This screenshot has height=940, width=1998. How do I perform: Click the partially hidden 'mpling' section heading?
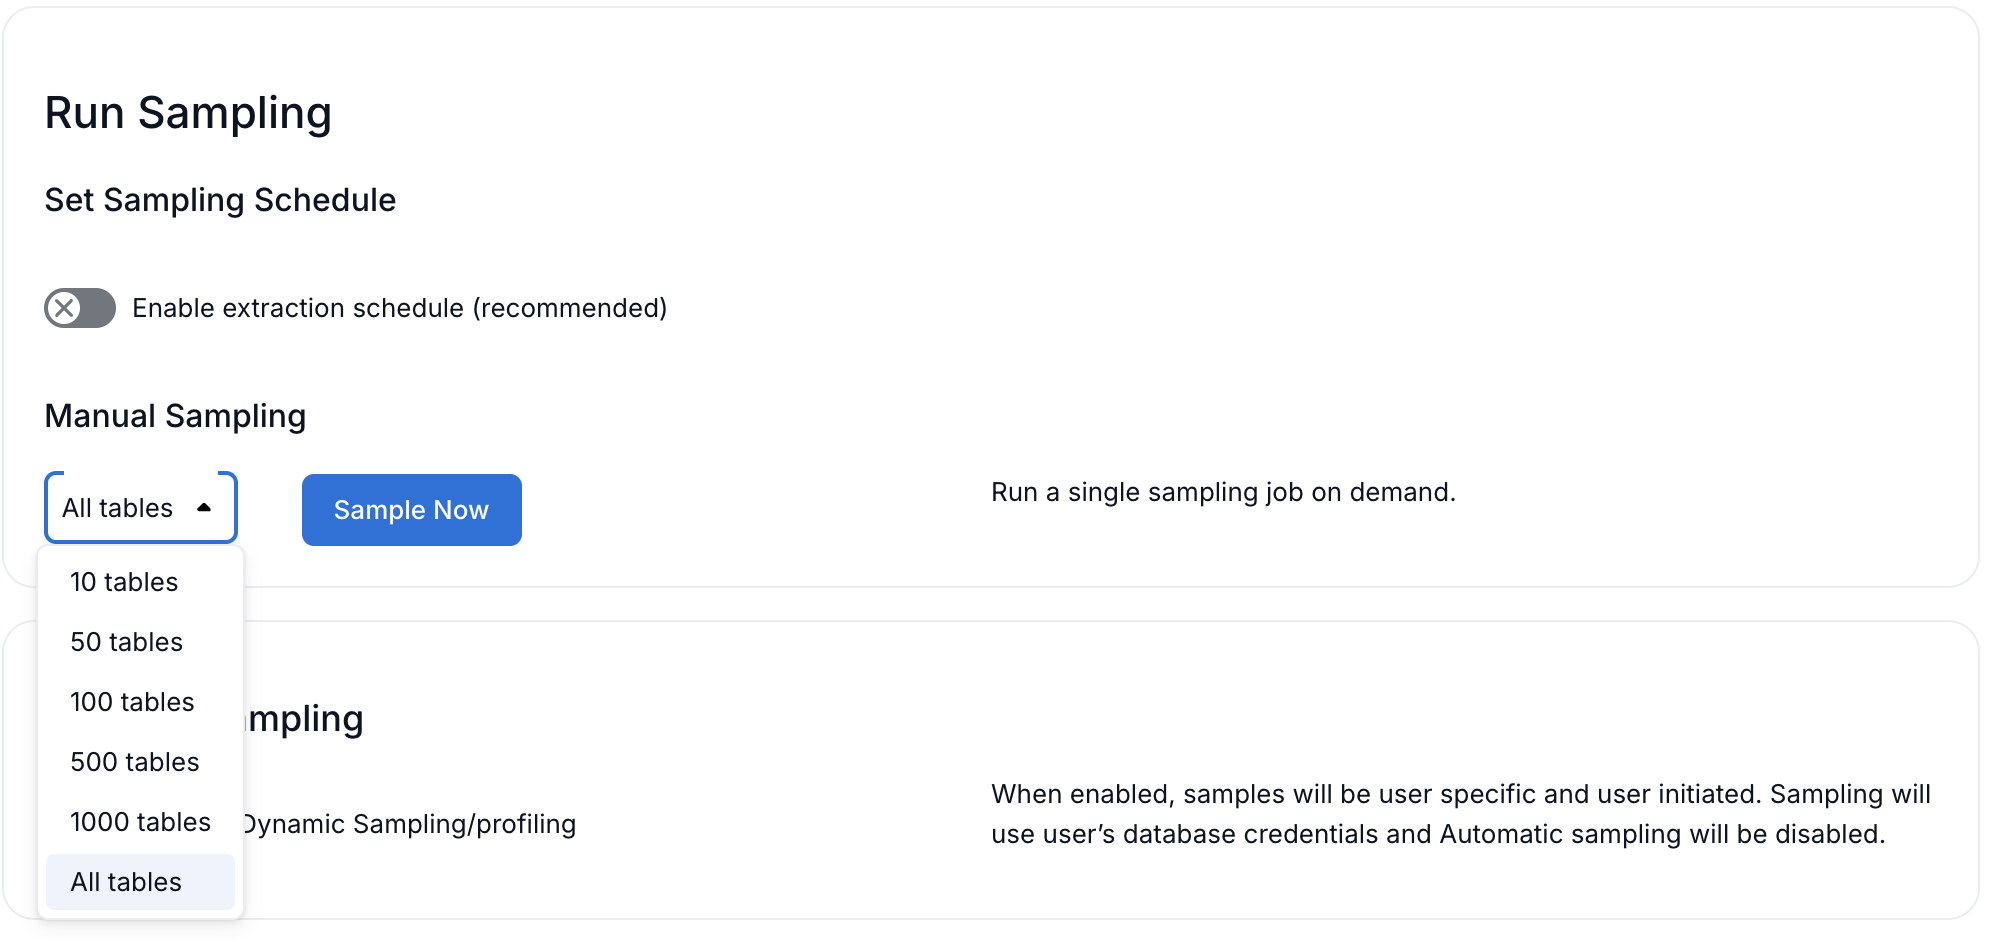click(306, 719)
